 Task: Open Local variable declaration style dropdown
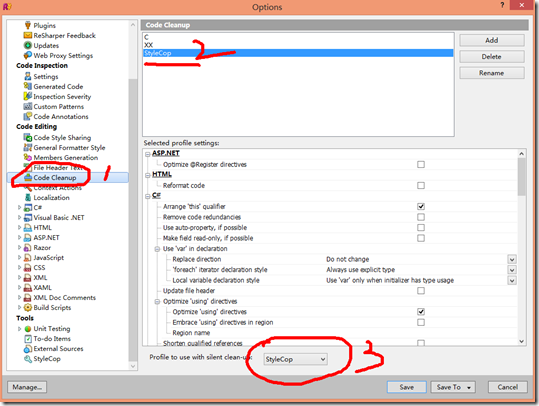click(x=512, y=281)
